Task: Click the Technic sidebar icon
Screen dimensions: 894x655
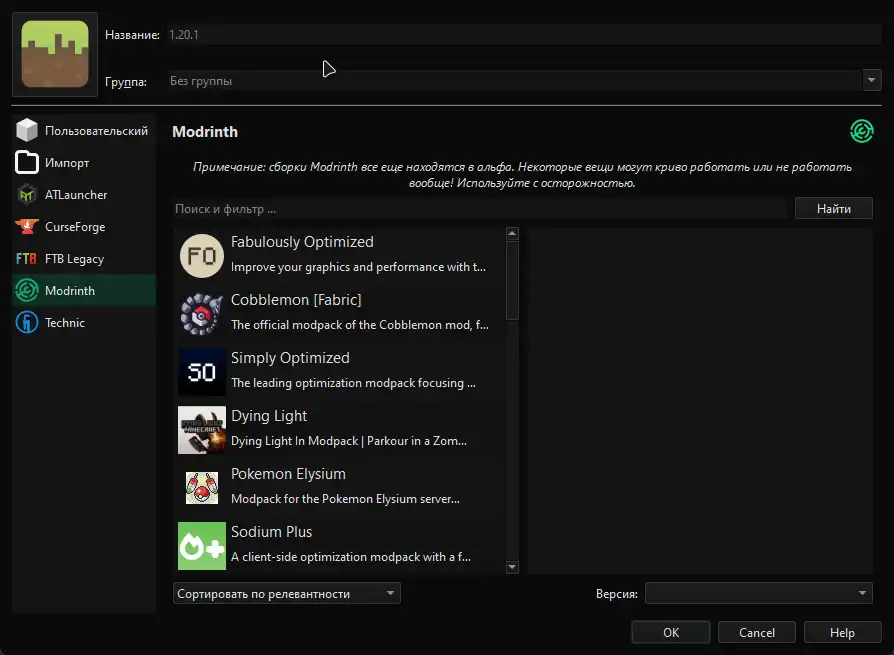Action: pos(27,322)
